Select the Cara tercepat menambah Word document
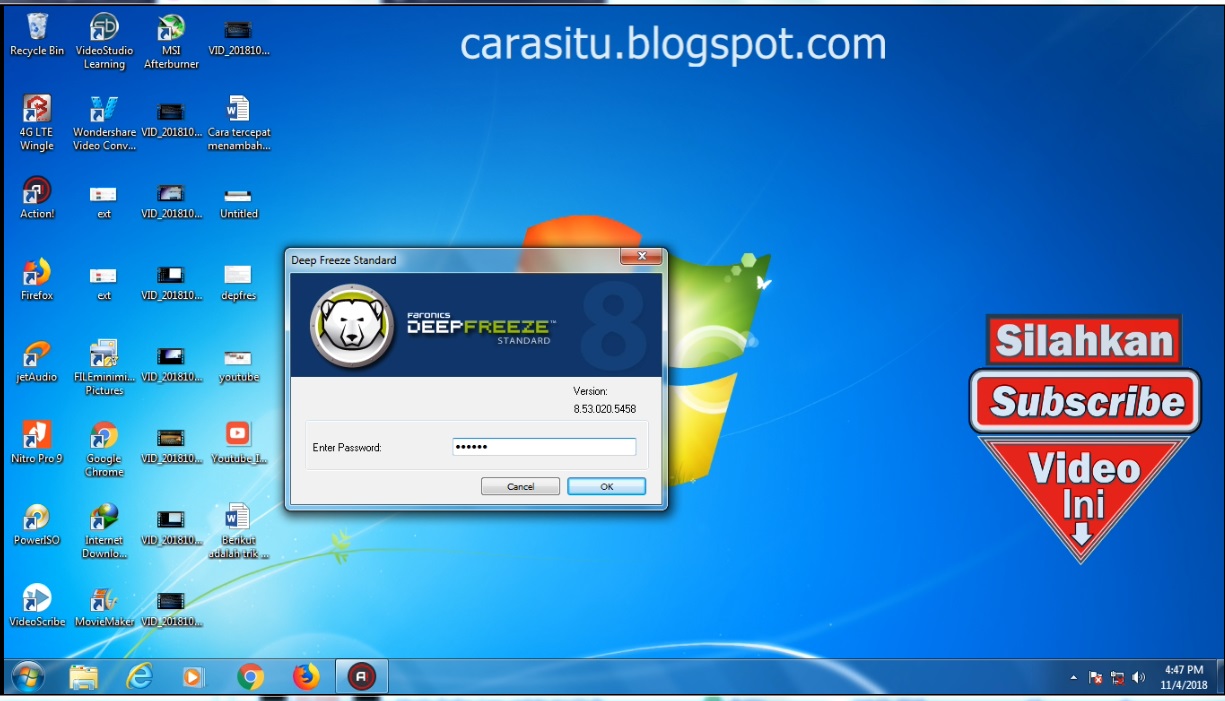The width and height of the screenshot is (1225, 701). click(x=238, y=124)
